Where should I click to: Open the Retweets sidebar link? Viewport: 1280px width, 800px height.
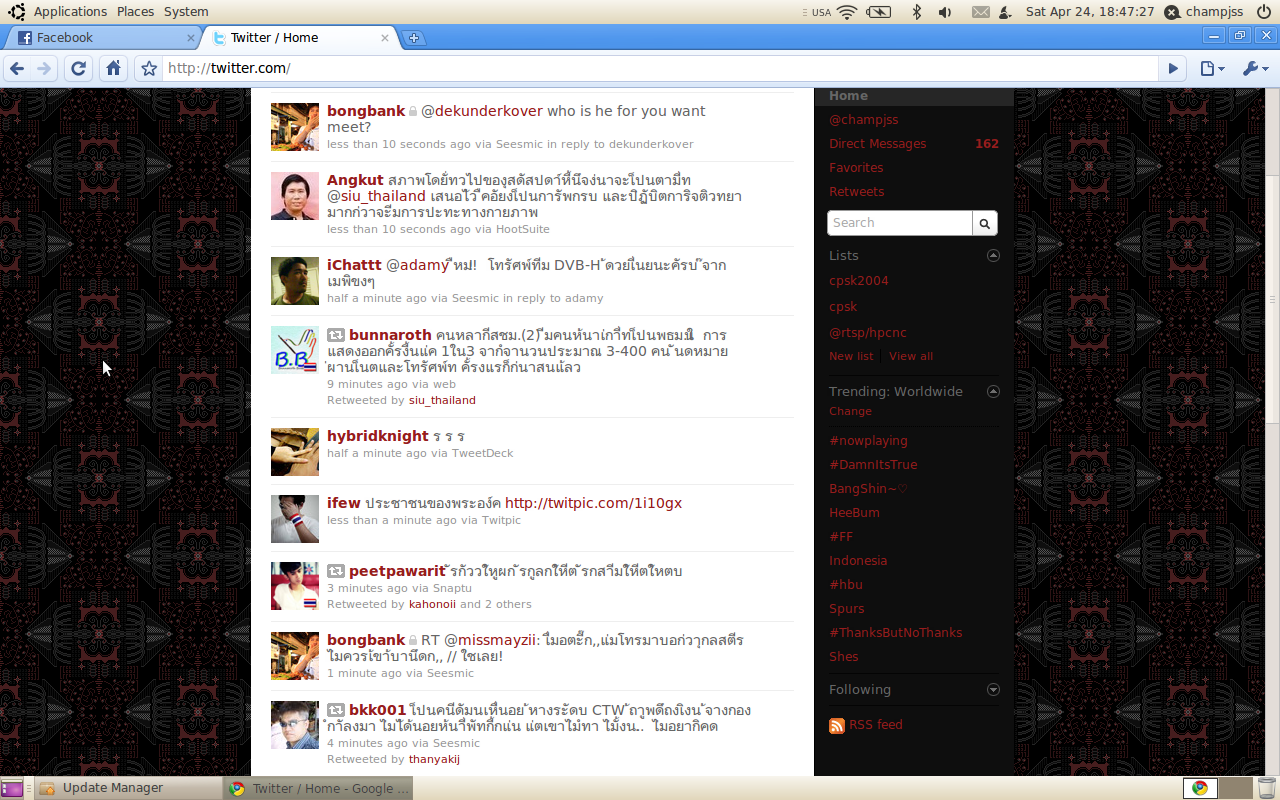click(x=857, y=191)
